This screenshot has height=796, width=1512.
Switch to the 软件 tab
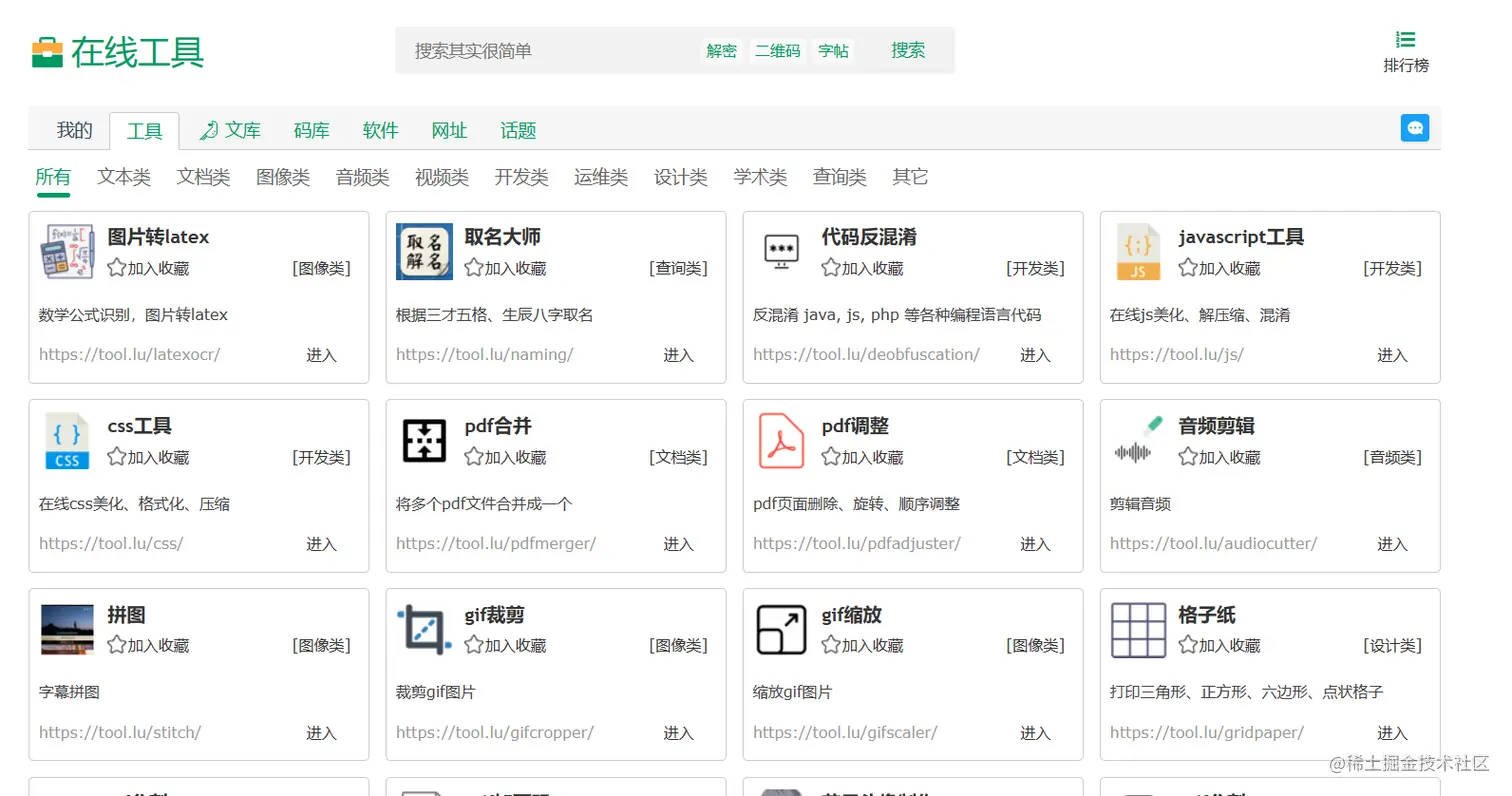[x=381, y=130]
